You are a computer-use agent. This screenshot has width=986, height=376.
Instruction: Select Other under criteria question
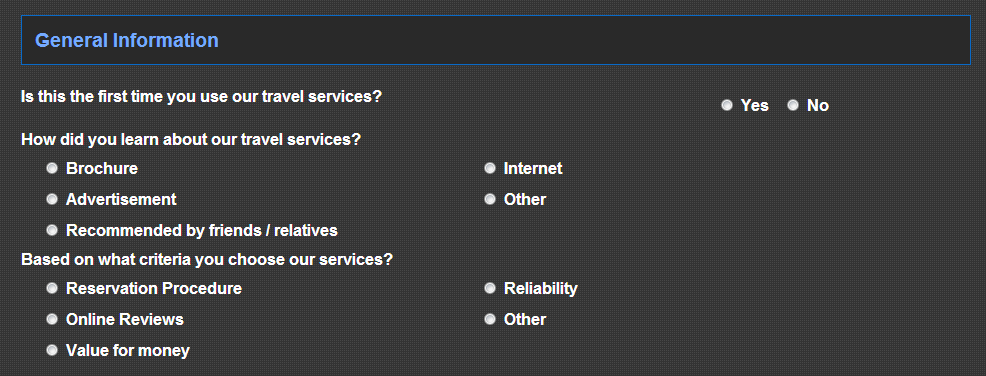click(490, 319)
